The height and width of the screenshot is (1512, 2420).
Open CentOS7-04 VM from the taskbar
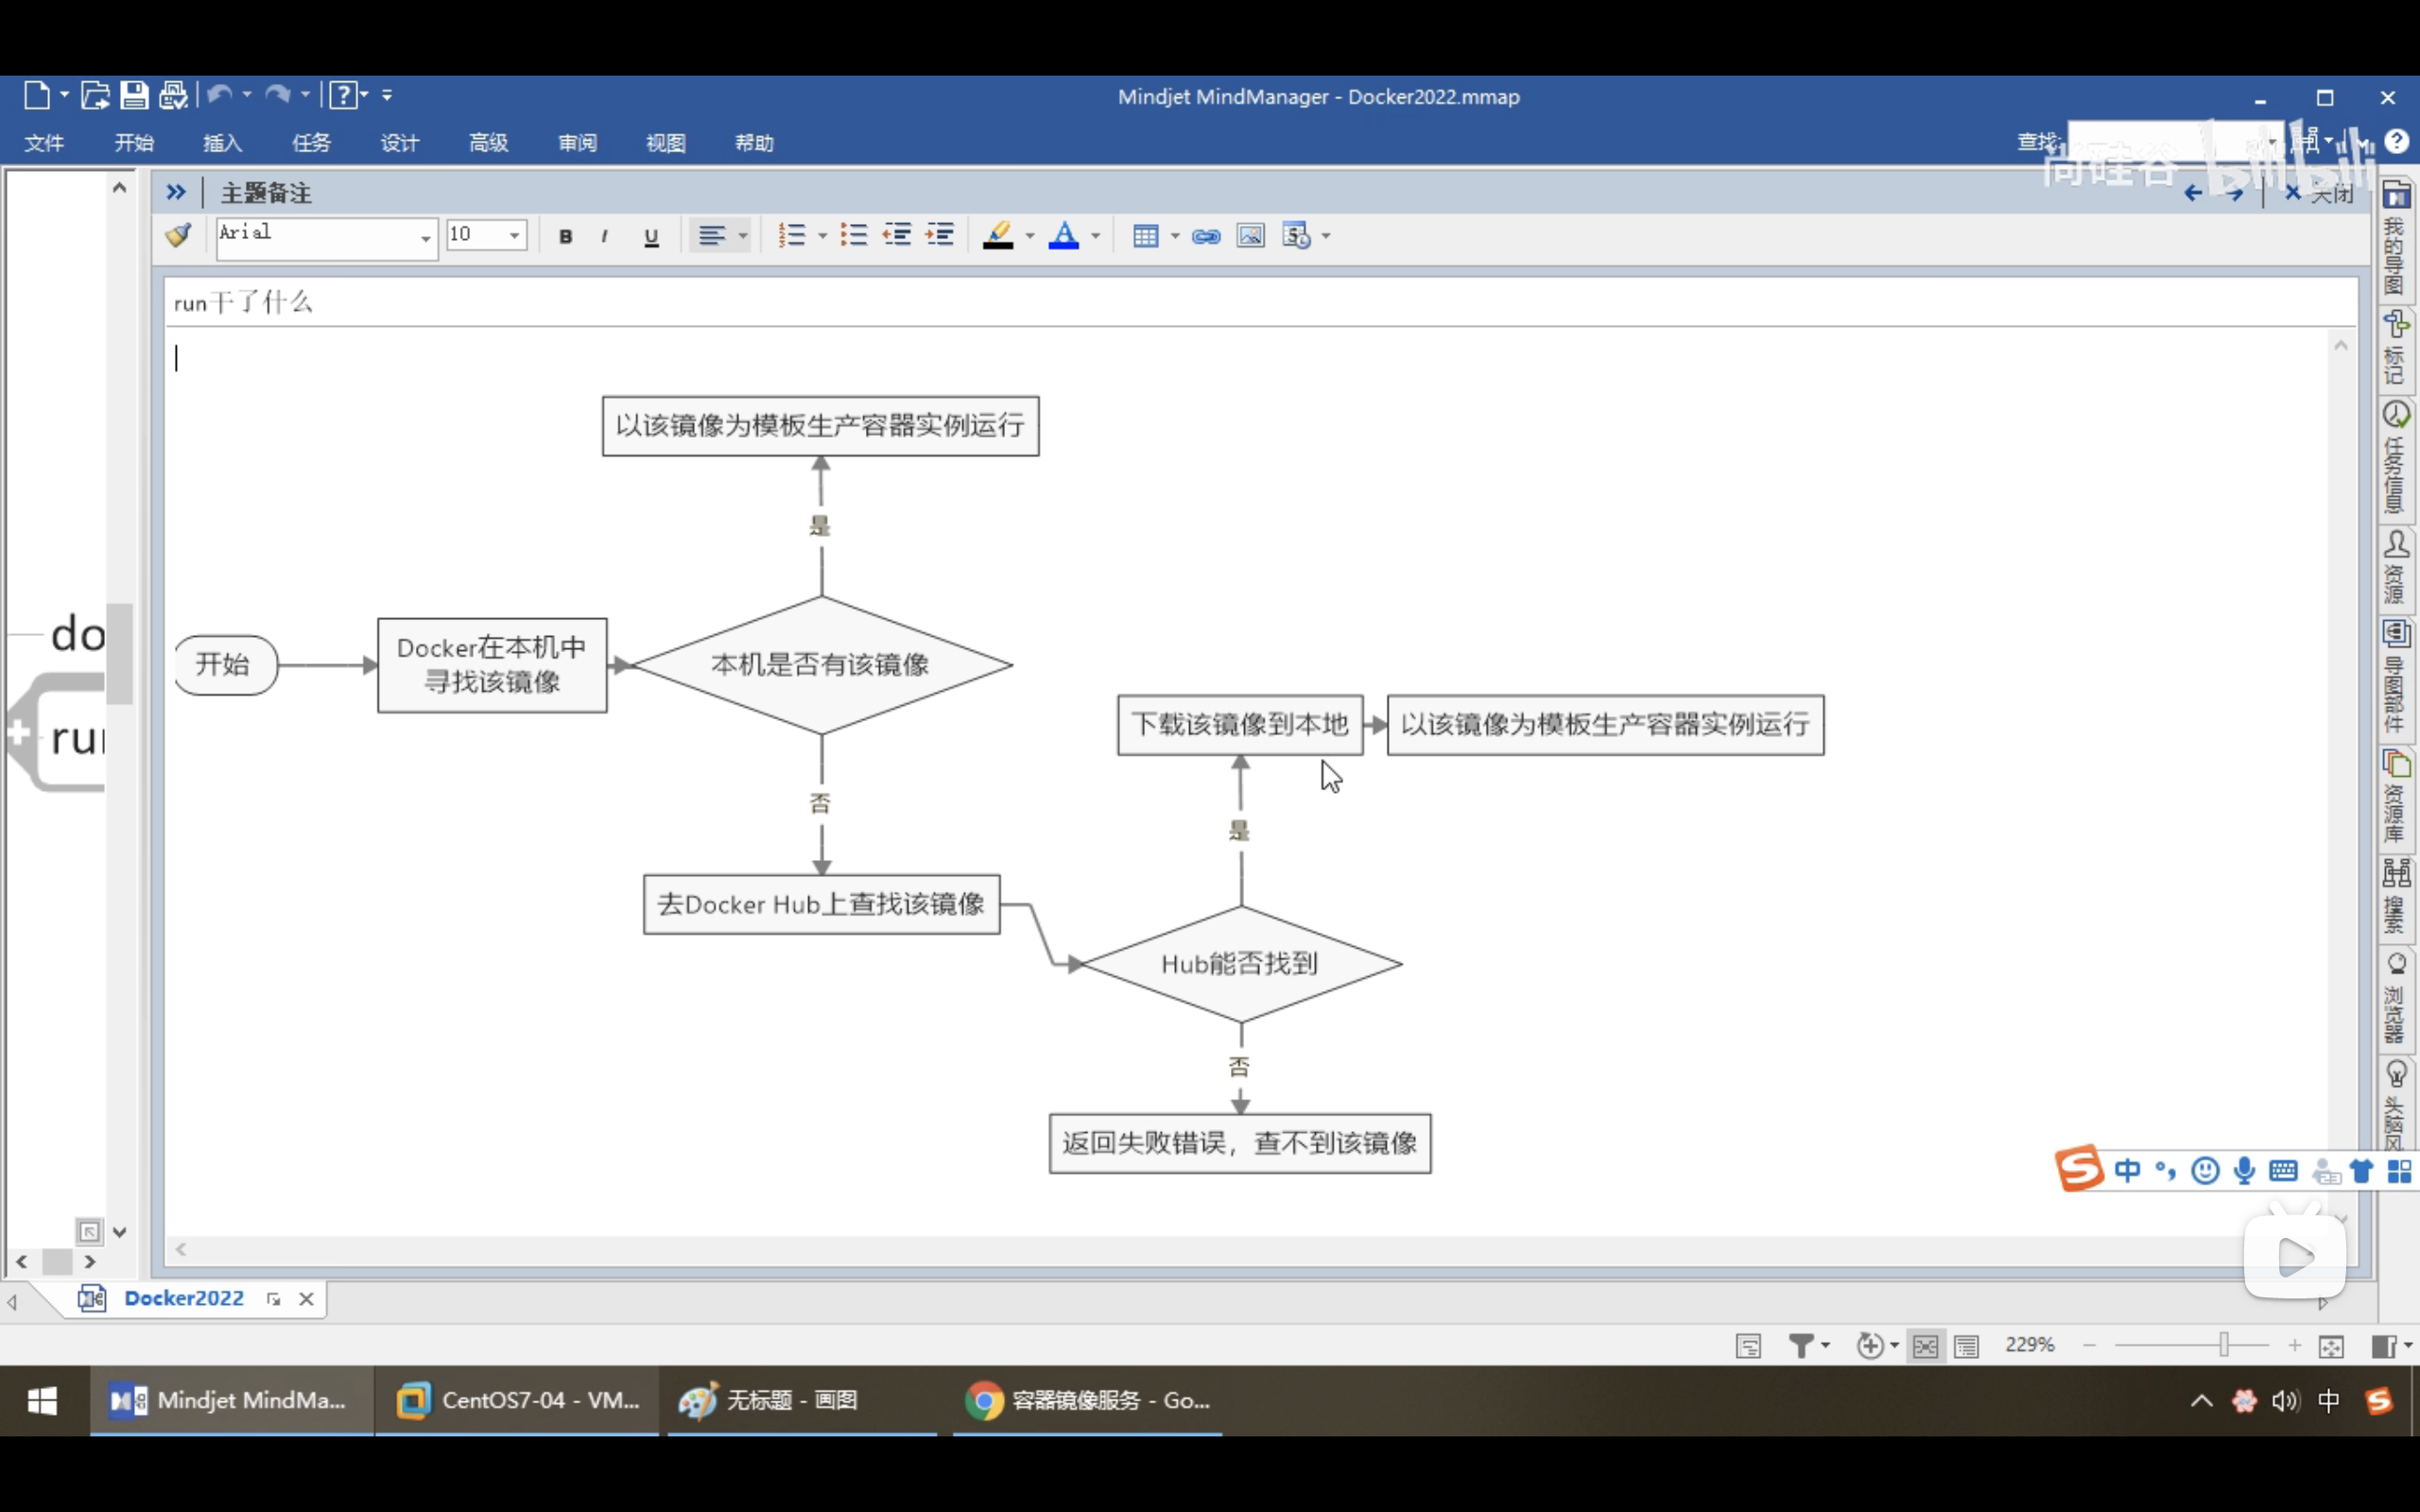(517, 1400)
